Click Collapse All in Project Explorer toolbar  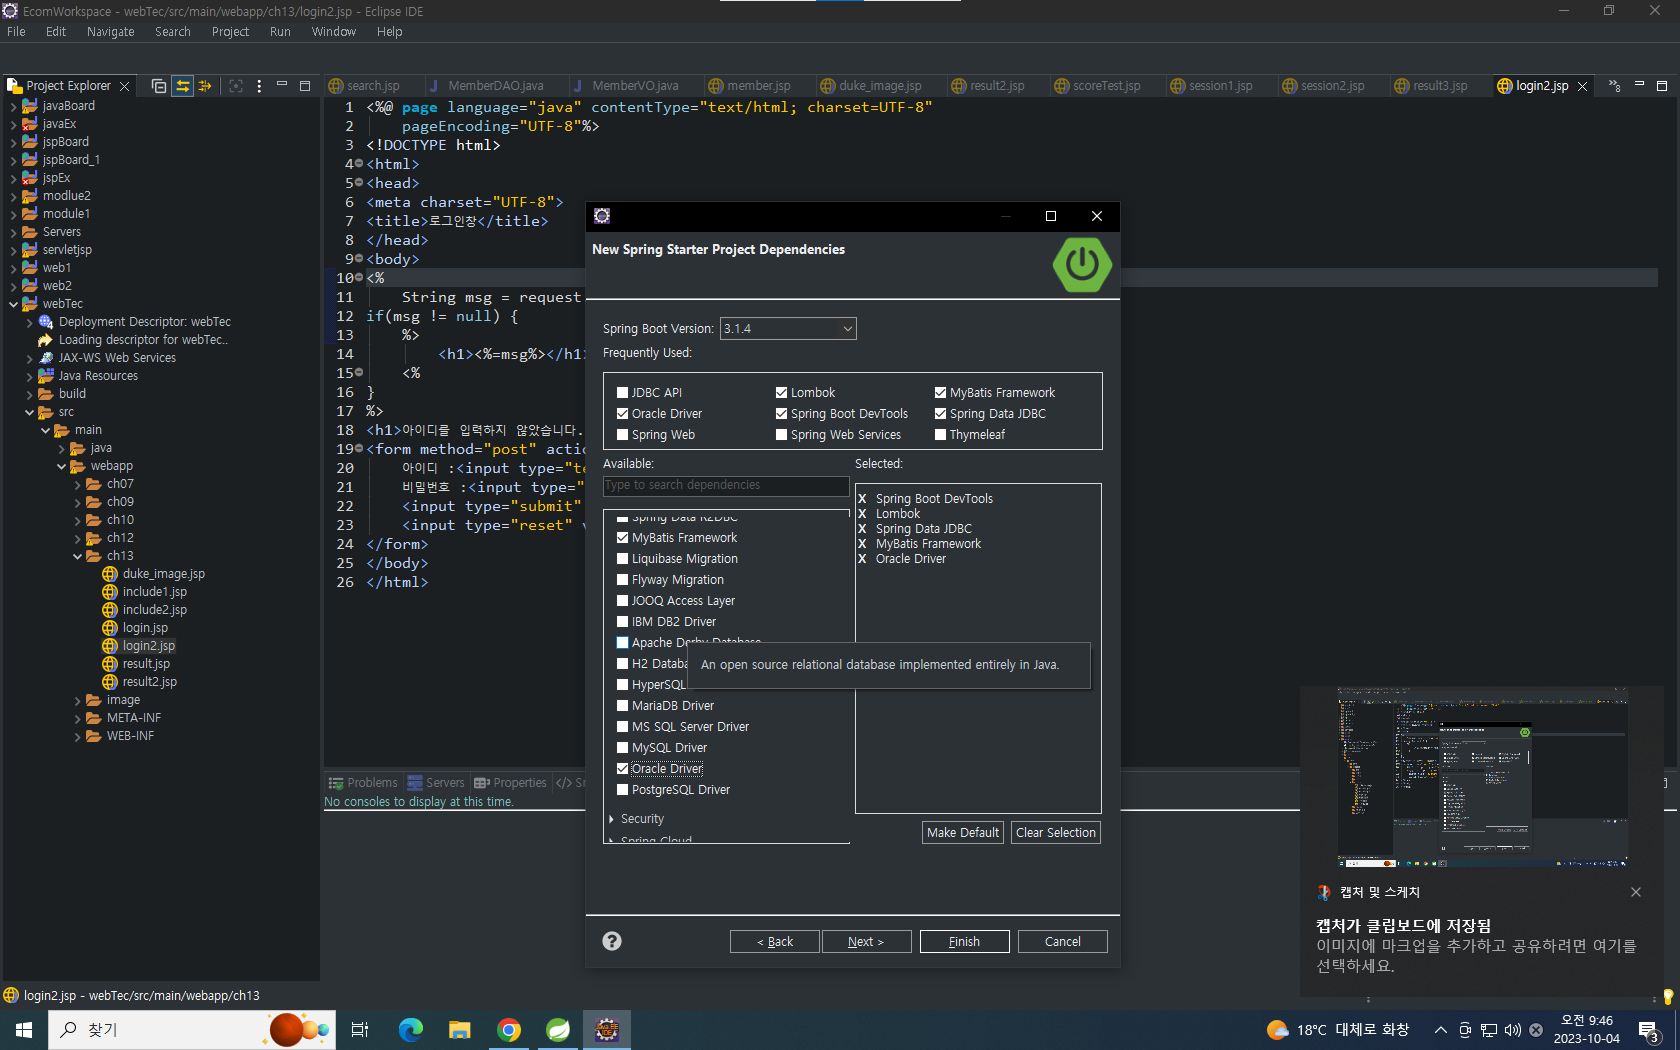[x=159, y=86]
